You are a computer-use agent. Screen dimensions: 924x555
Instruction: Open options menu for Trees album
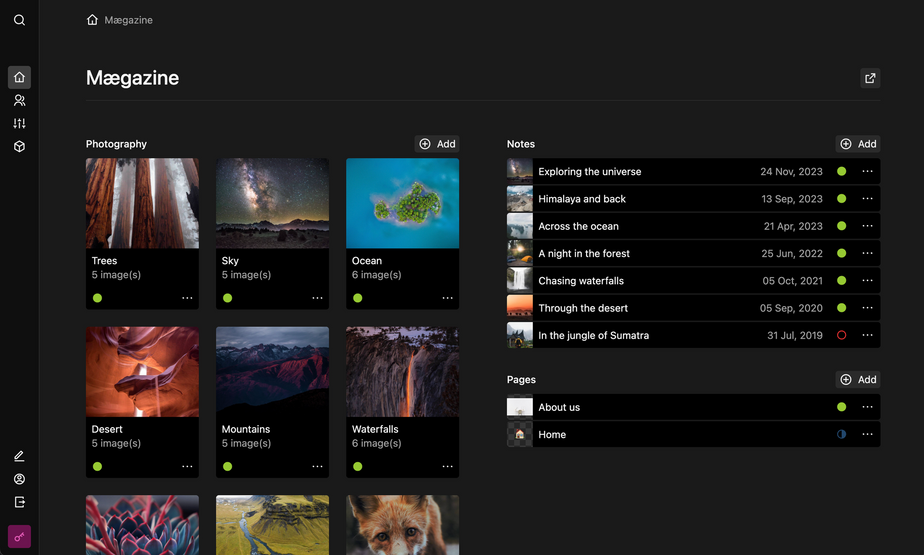click(x=187, y=298)
